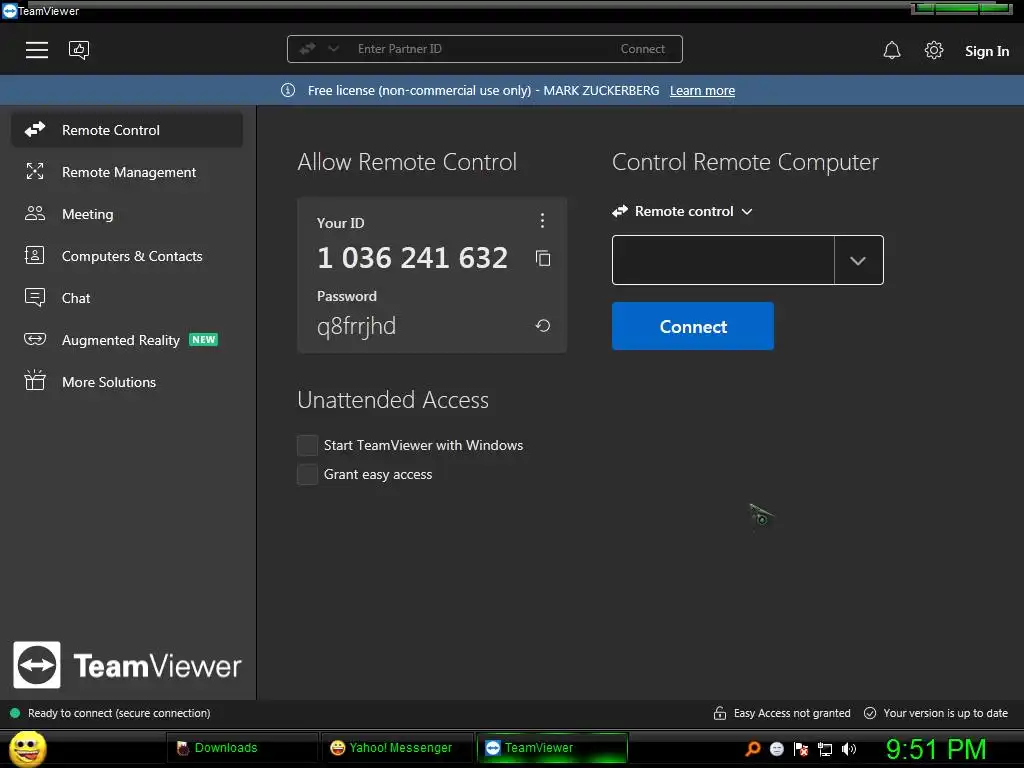1024x768 pixels.
Task: Click the round white tray icon
Action: (776, 749)
